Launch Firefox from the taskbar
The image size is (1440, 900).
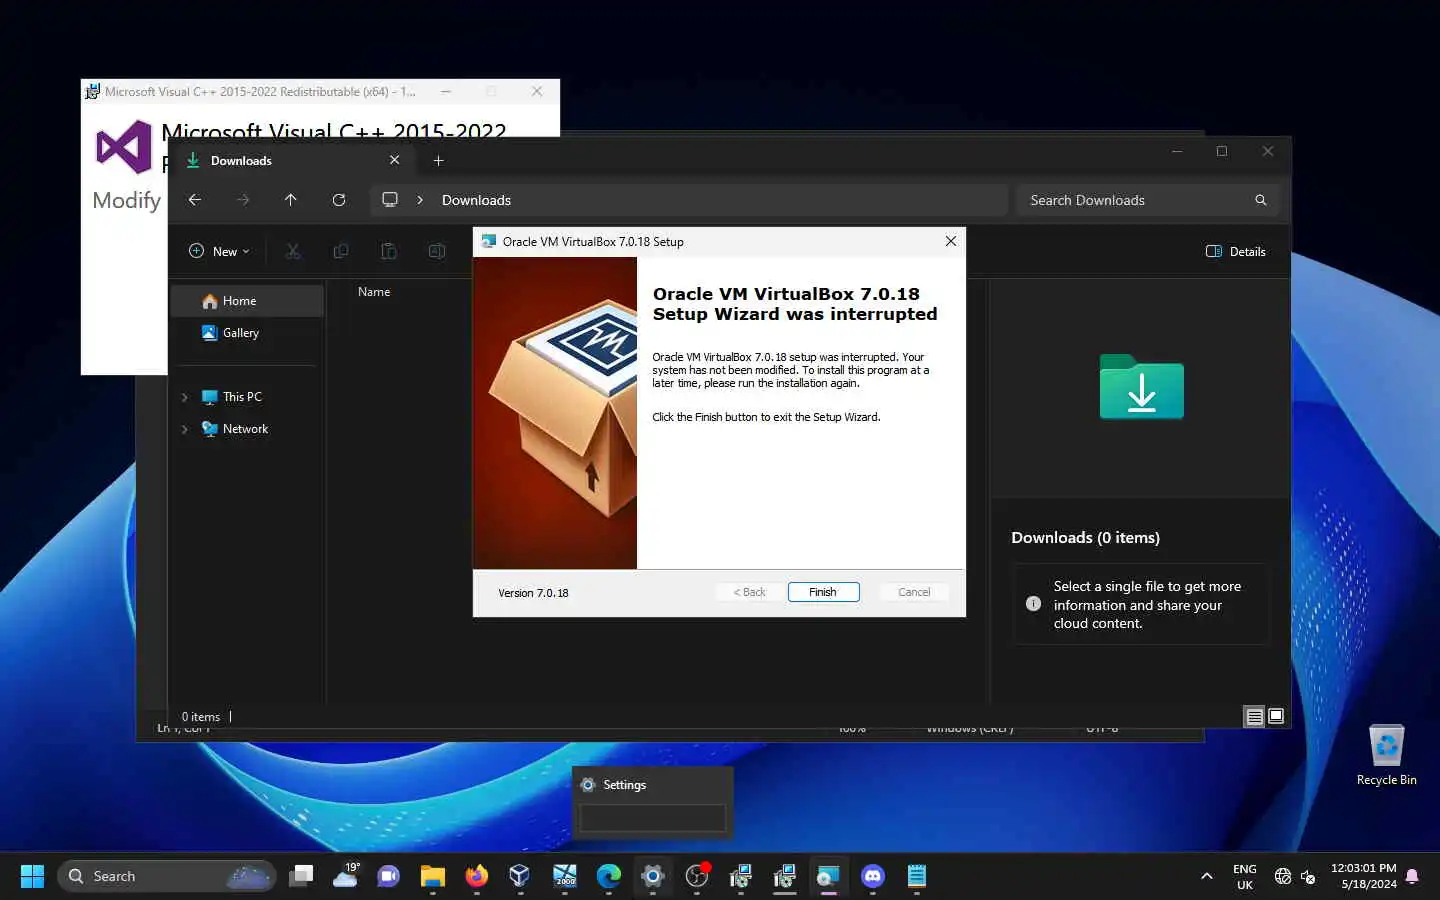pos(477,876)
